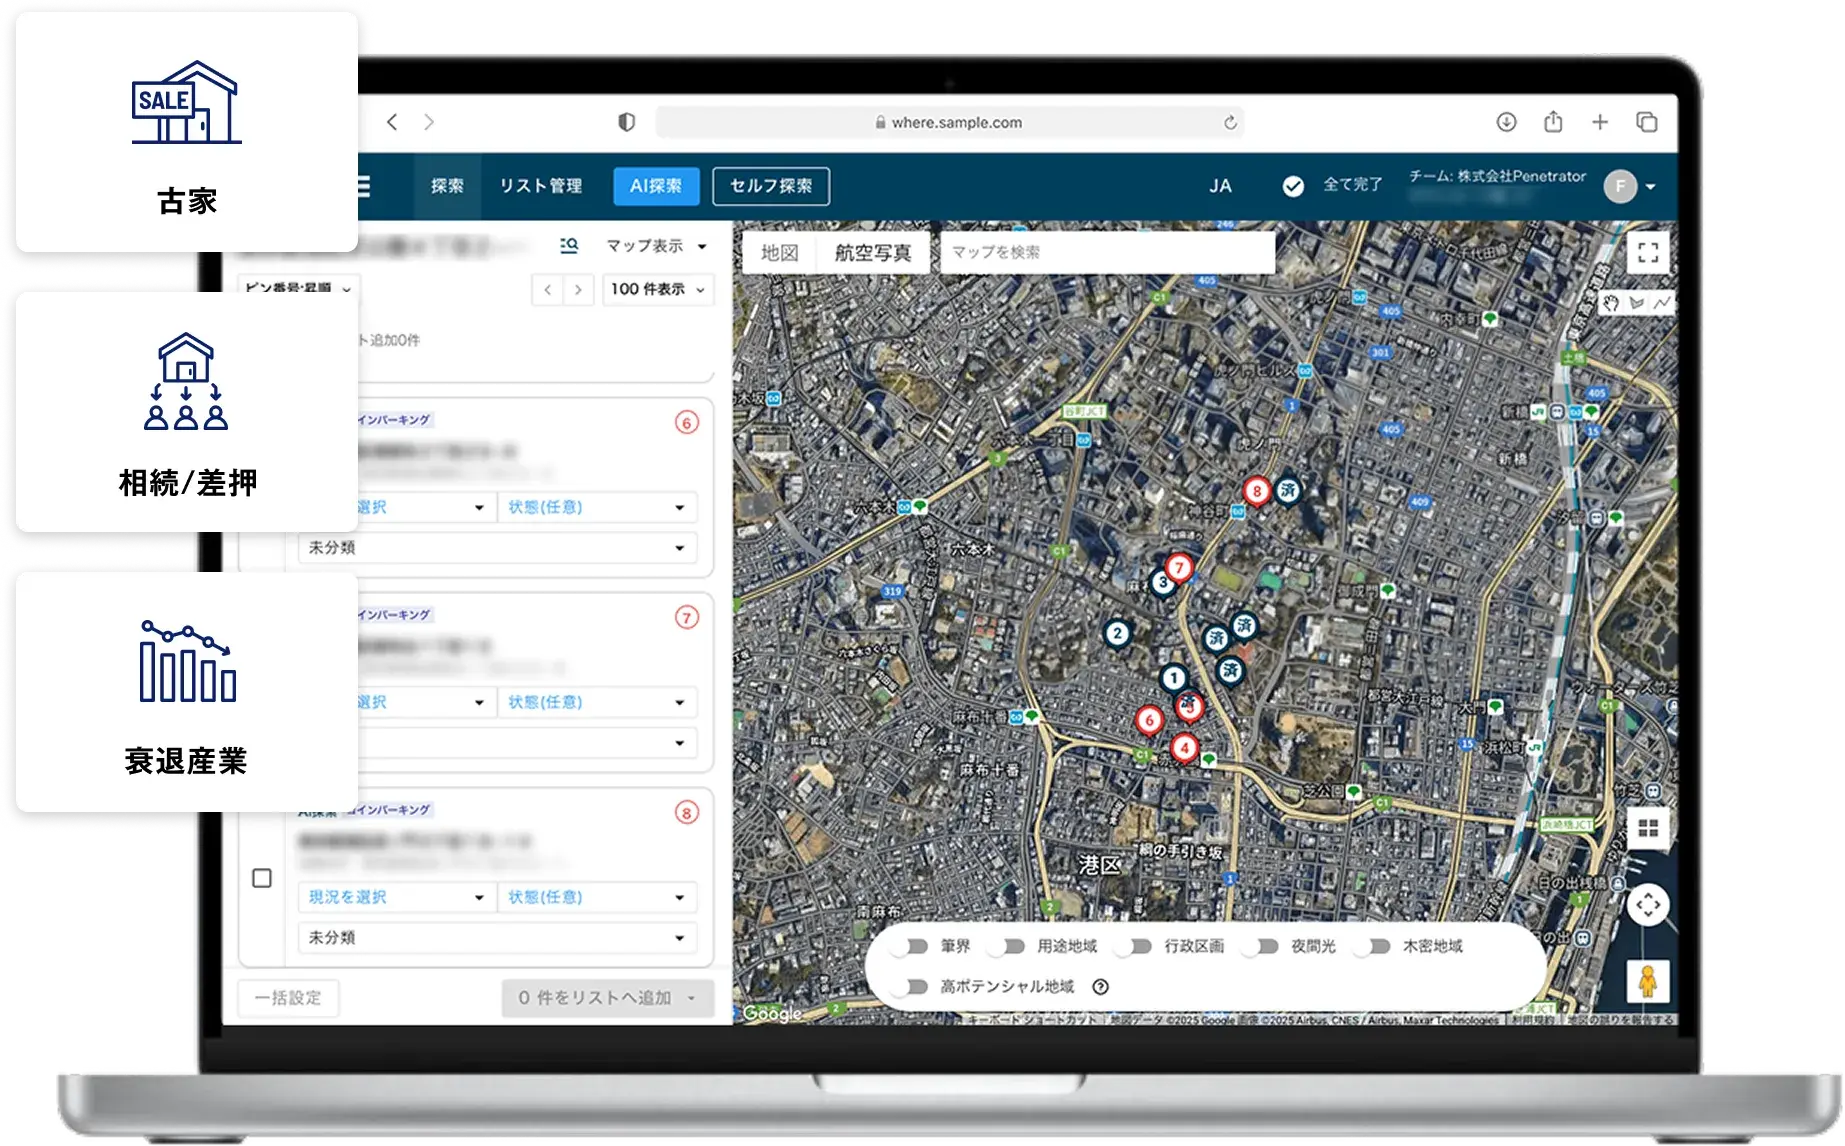
Task: Select red map pin number 8
Action: [x=1256, y=491]
